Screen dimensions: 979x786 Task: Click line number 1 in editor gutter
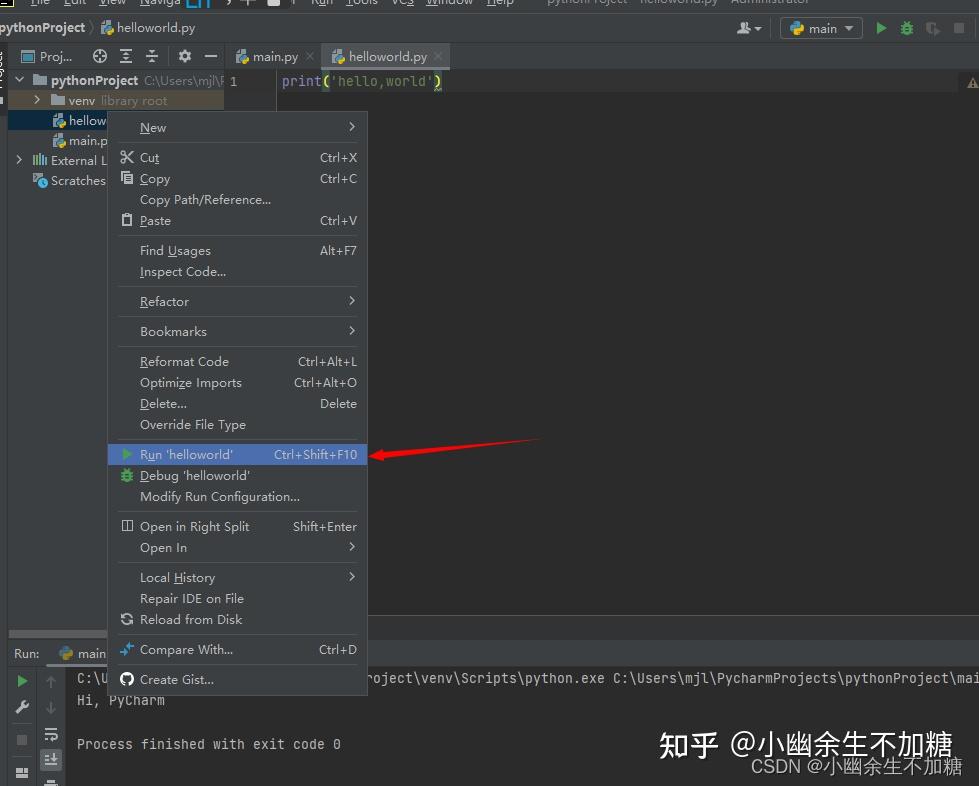(x=234, y=81)
